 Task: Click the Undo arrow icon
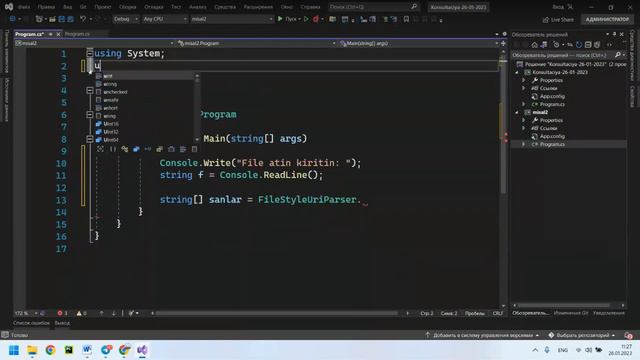(x=83, y=19)
